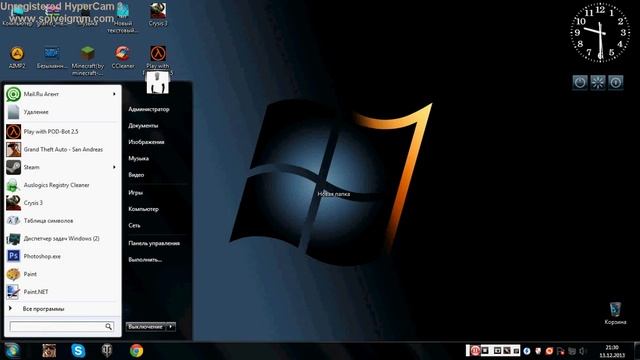Open Видео in the Start menu
Screen dimensions: 640x360
tap(136, 175)
